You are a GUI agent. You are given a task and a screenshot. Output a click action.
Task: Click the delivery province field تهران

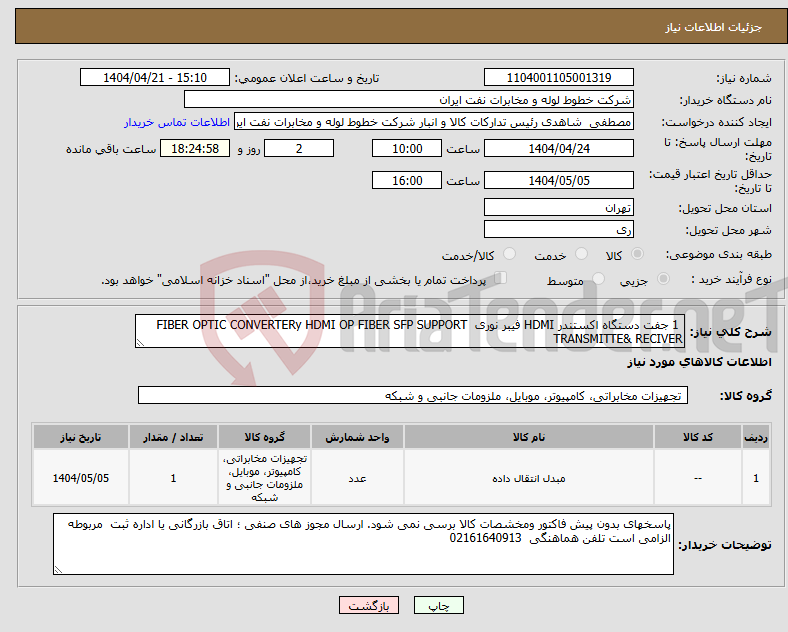[558, 207]
